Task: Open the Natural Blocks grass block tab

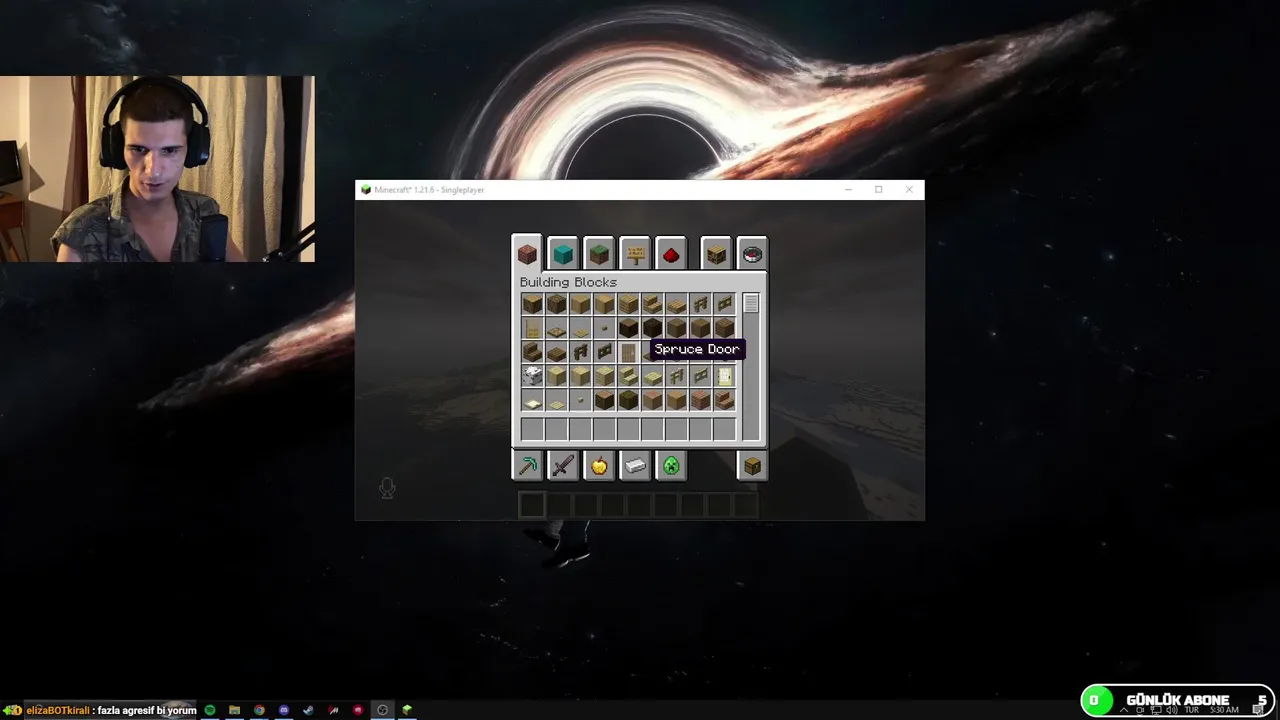Action: tap(599, 254)
